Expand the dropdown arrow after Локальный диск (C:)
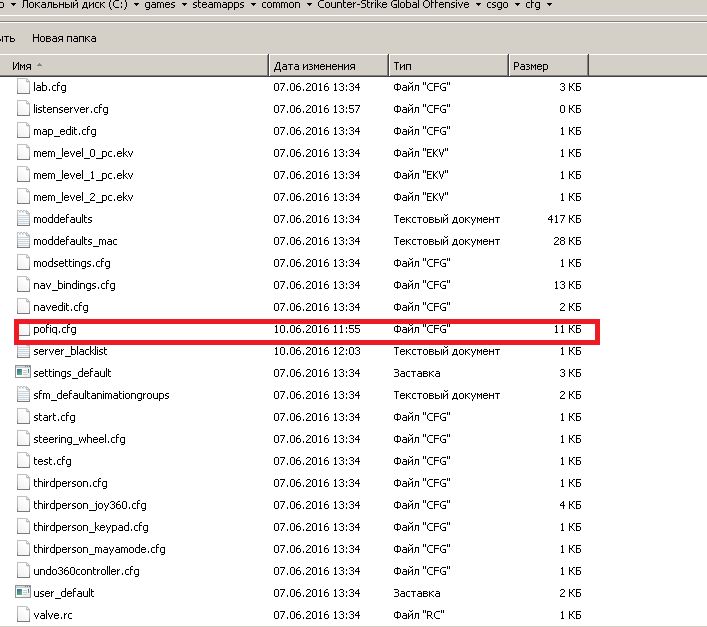Screen dimensions: 707x627 click(x=136, y=5)
